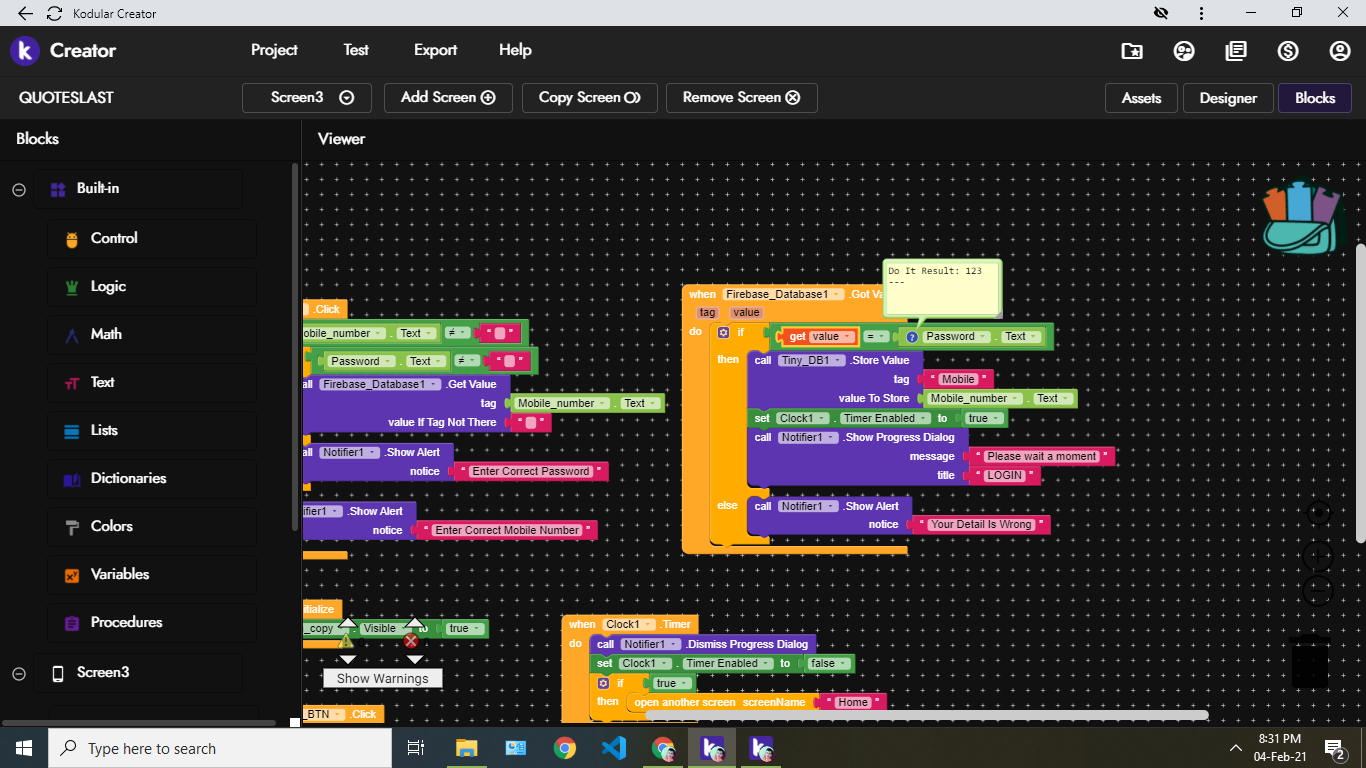1366x768 pixels.
Task: Open the starred folder icon
Action: (x=1132, y=51)
